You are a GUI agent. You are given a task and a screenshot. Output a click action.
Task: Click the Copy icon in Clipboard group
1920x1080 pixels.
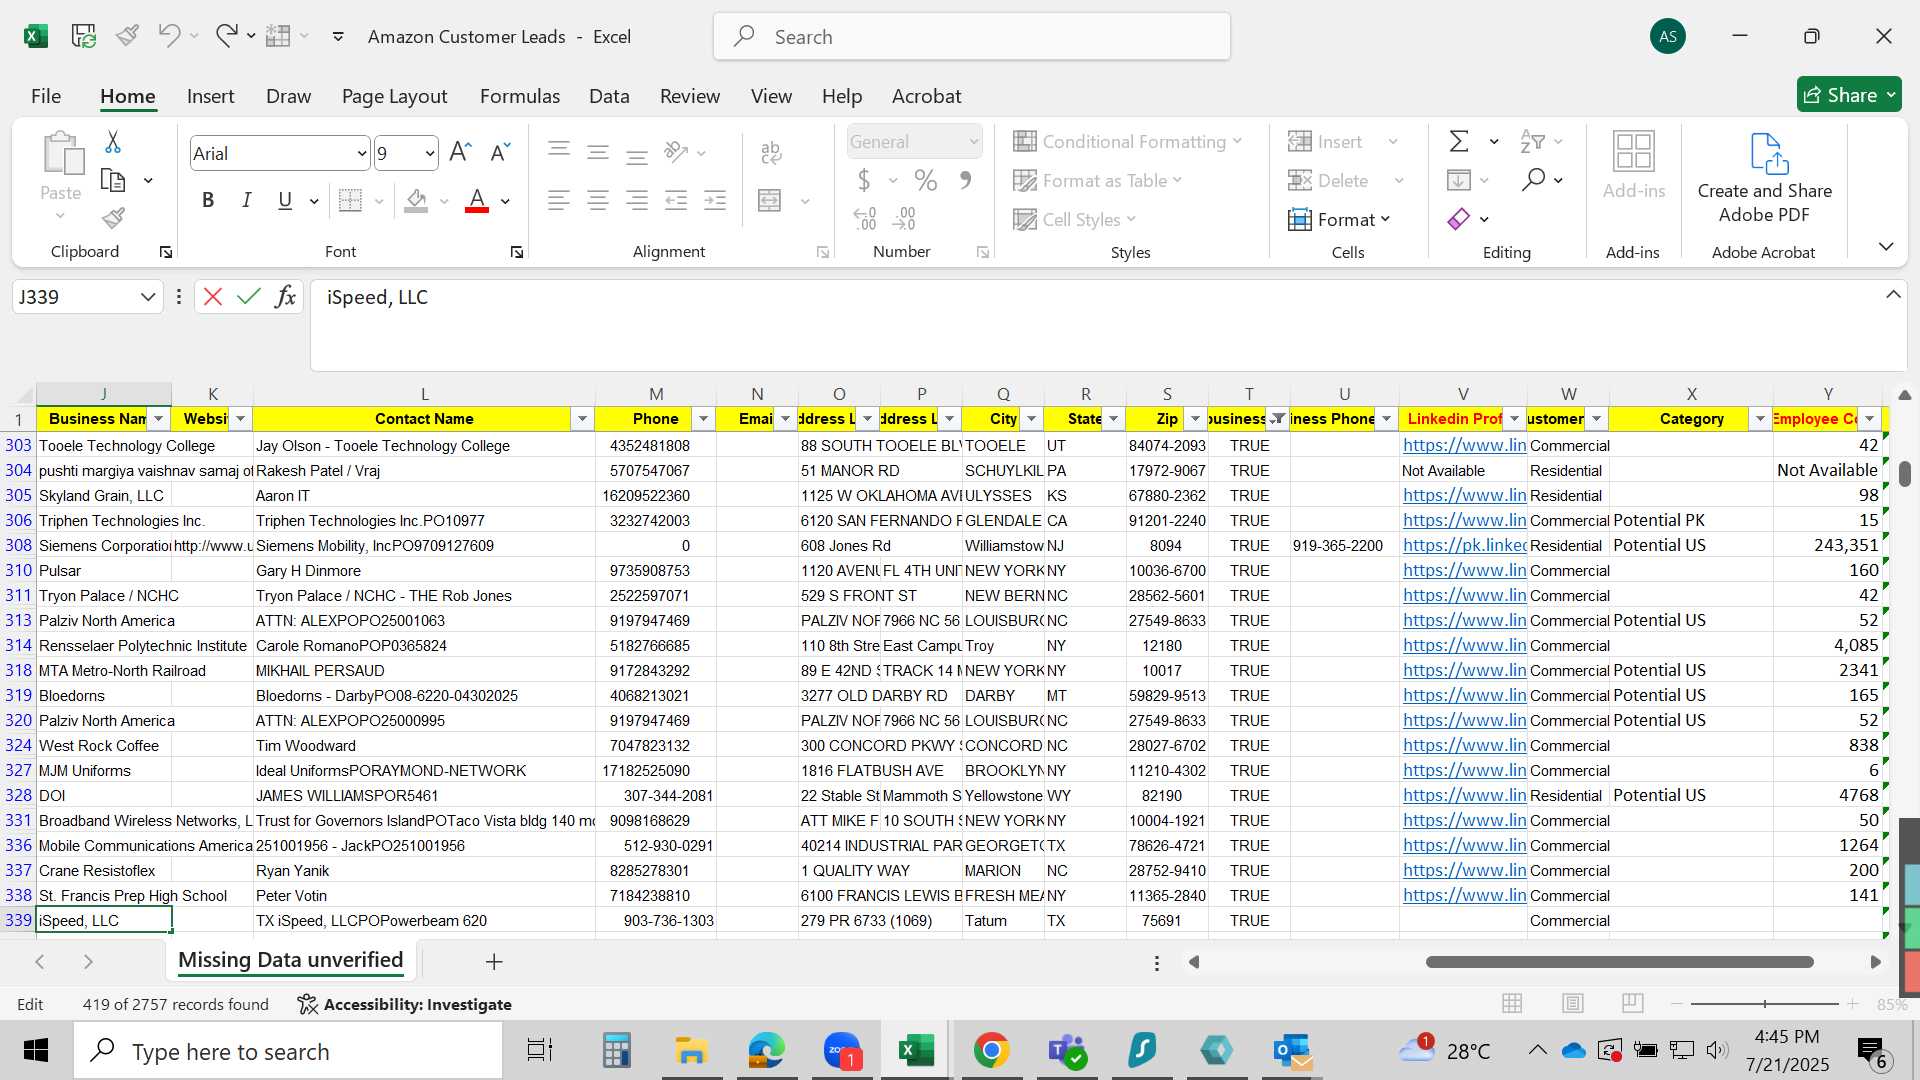pos(113,181)
